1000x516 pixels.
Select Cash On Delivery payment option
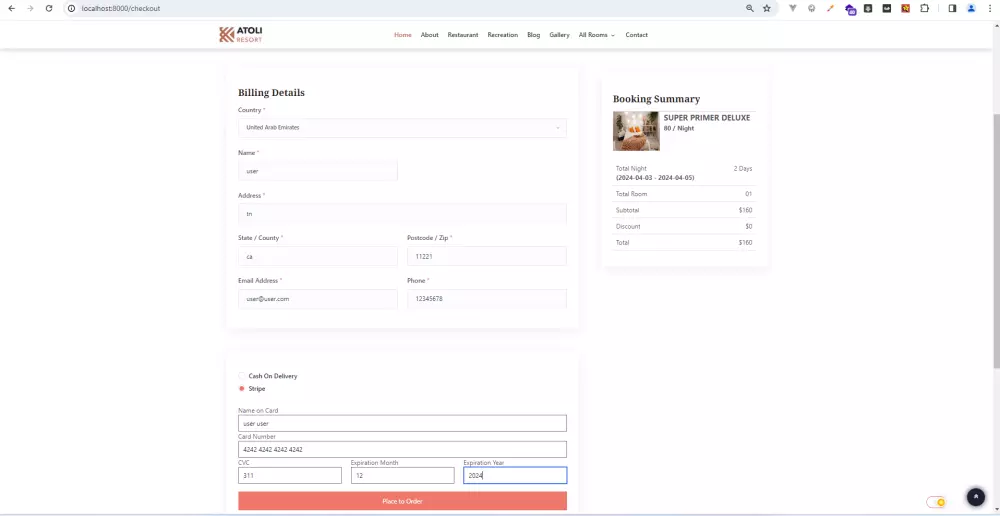point(242,376)
